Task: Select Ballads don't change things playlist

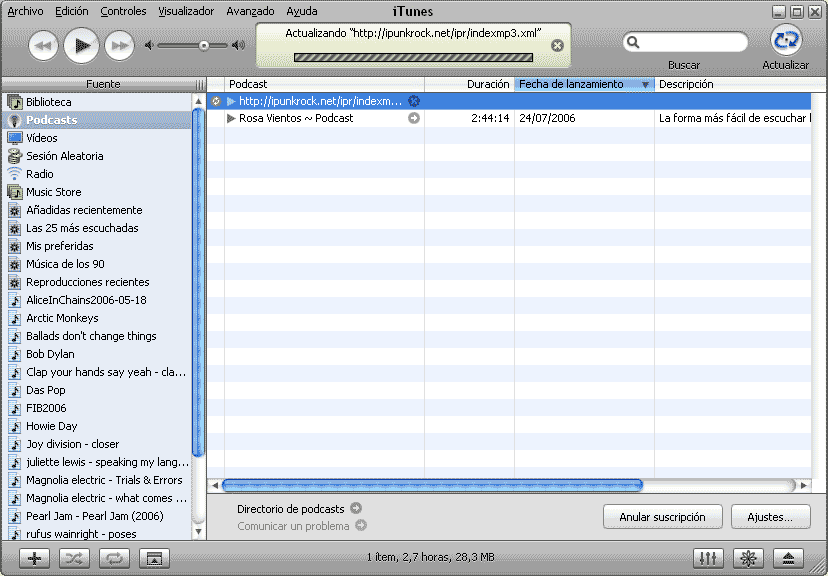Action: 98,335
